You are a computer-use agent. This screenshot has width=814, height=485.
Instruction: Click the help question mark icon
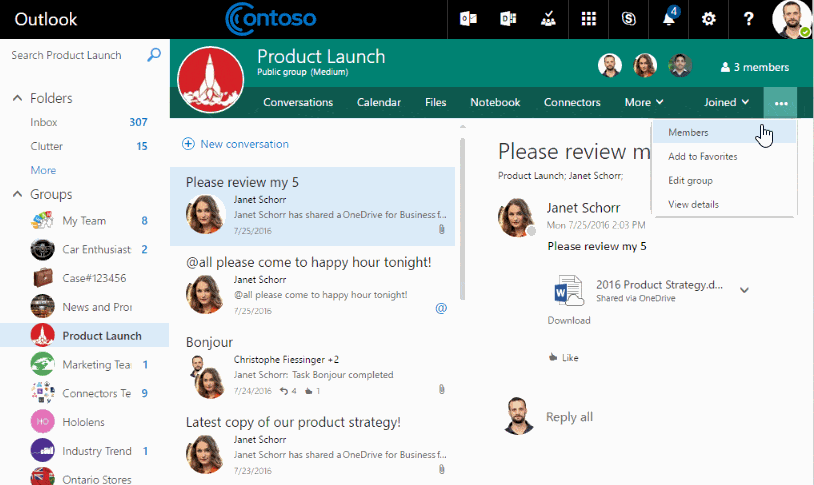748,19
